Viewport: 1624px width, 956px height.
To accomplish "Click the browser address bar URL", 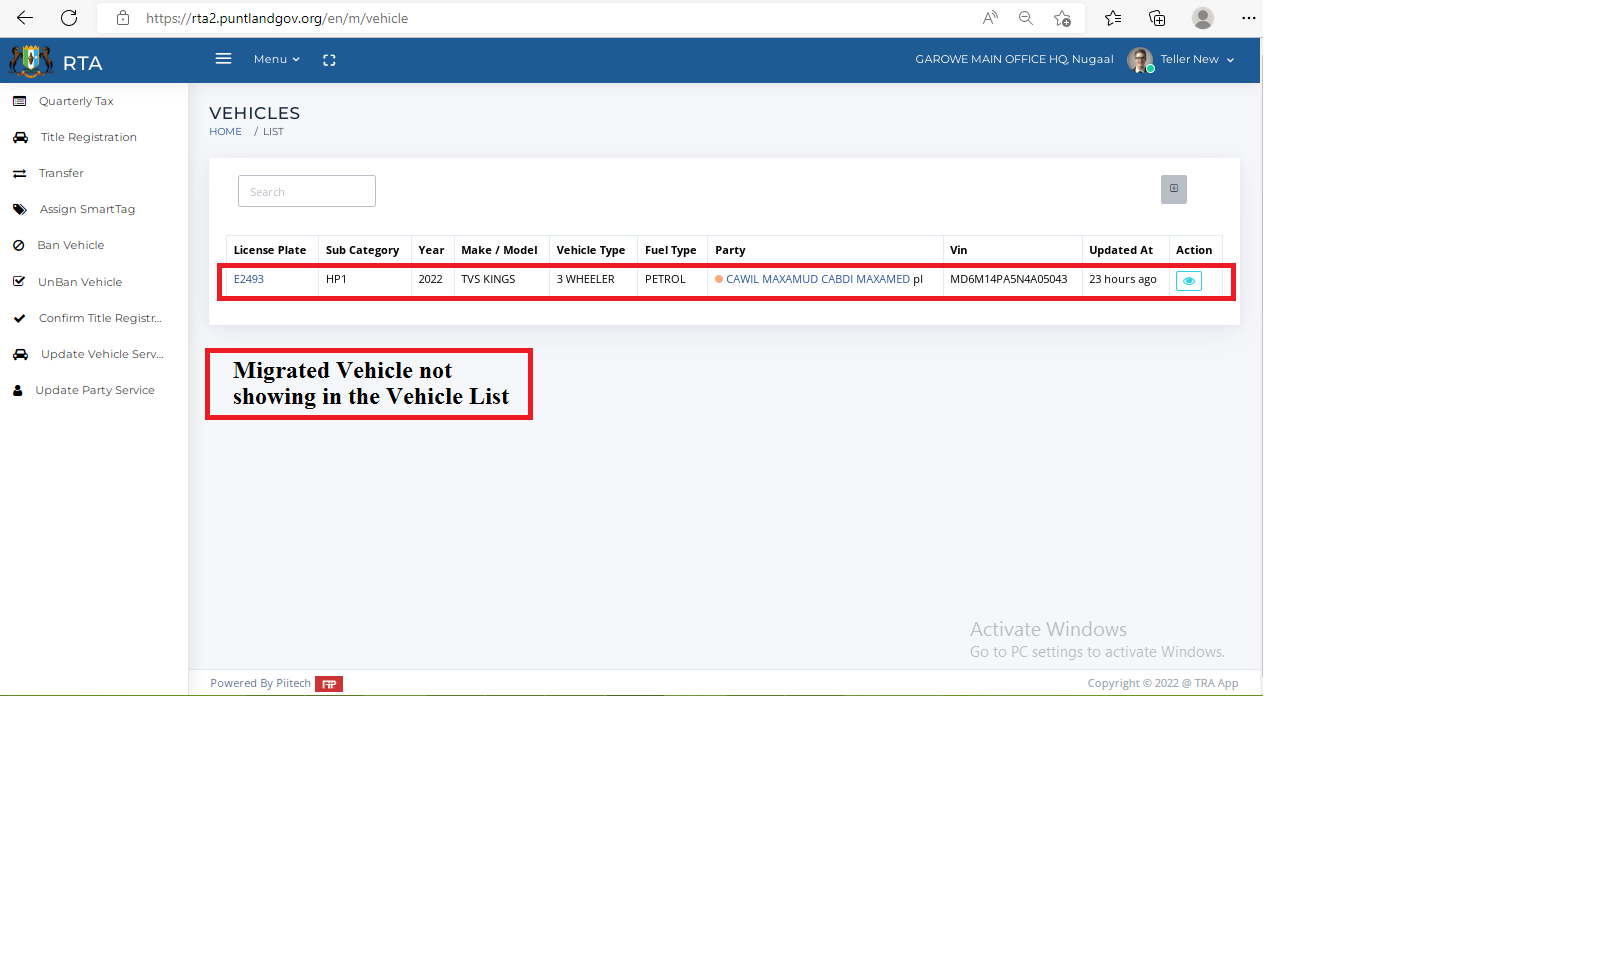I will click(277, 18).
